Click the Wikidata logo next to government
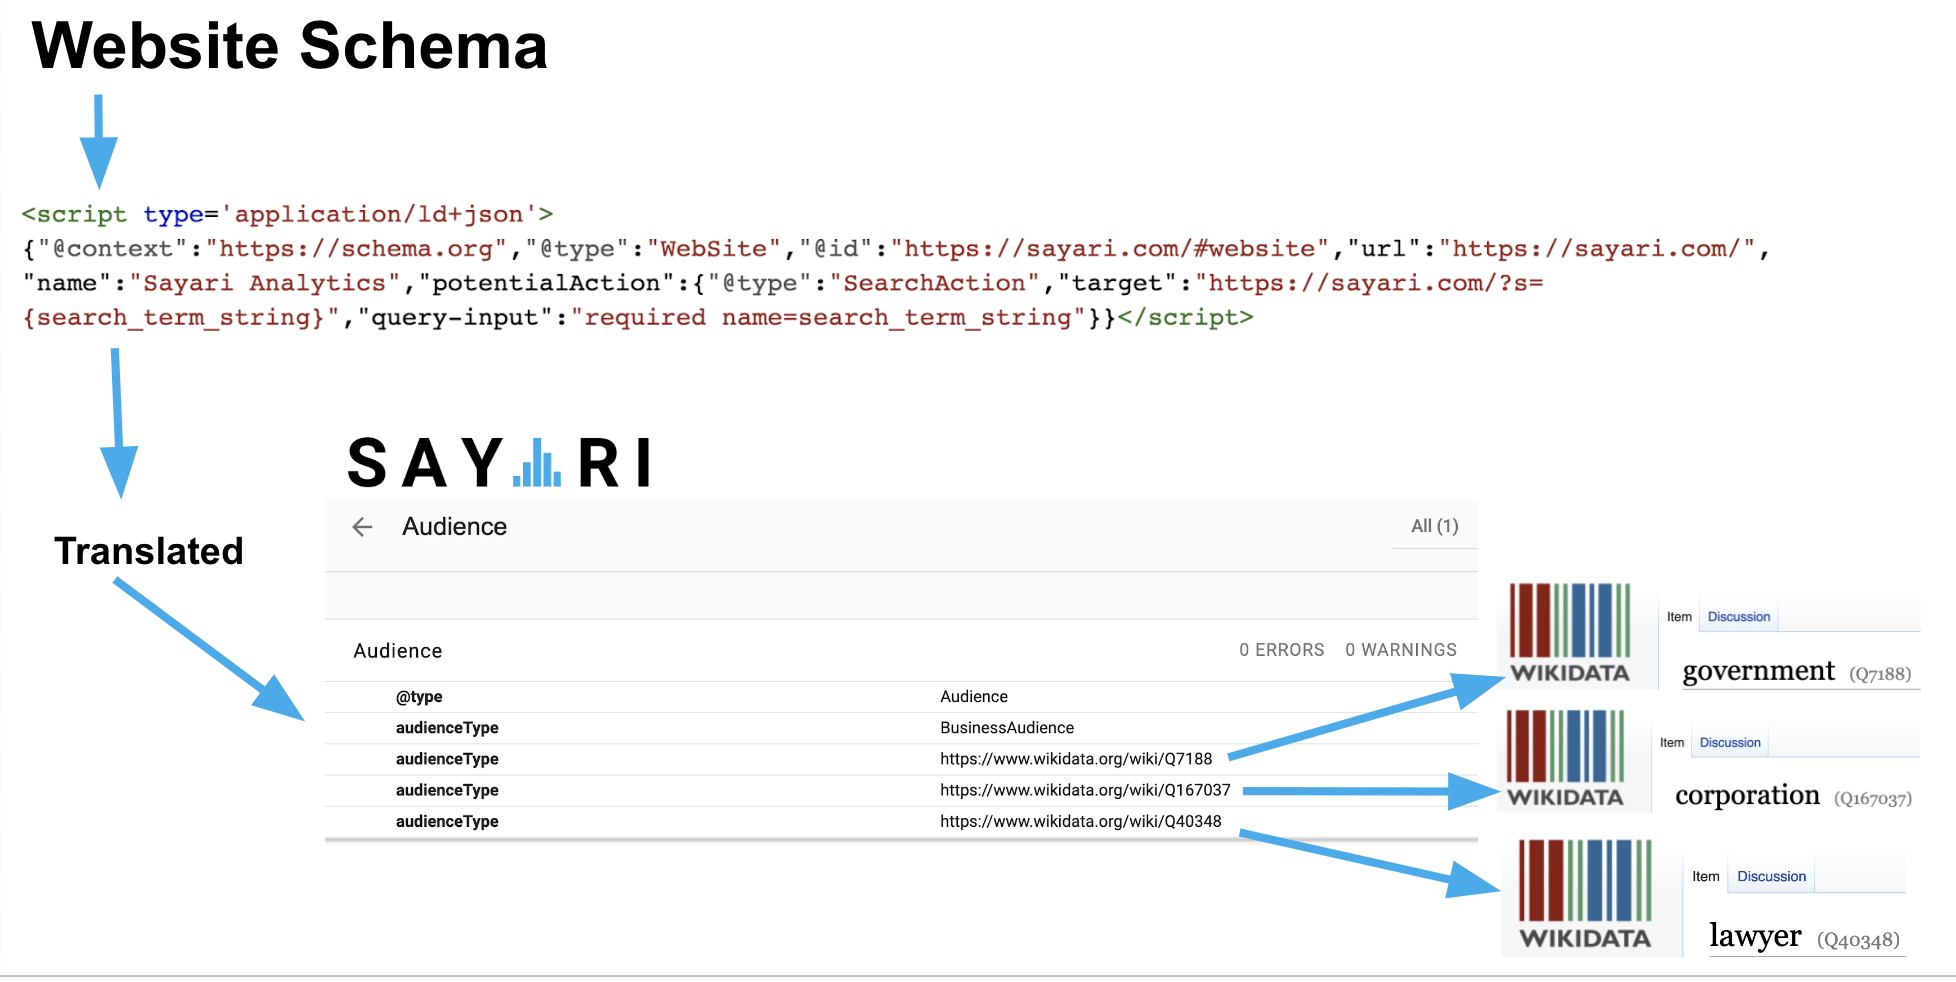The height and width of the screenshot is (982, 1956). (x=1569, y=634)
